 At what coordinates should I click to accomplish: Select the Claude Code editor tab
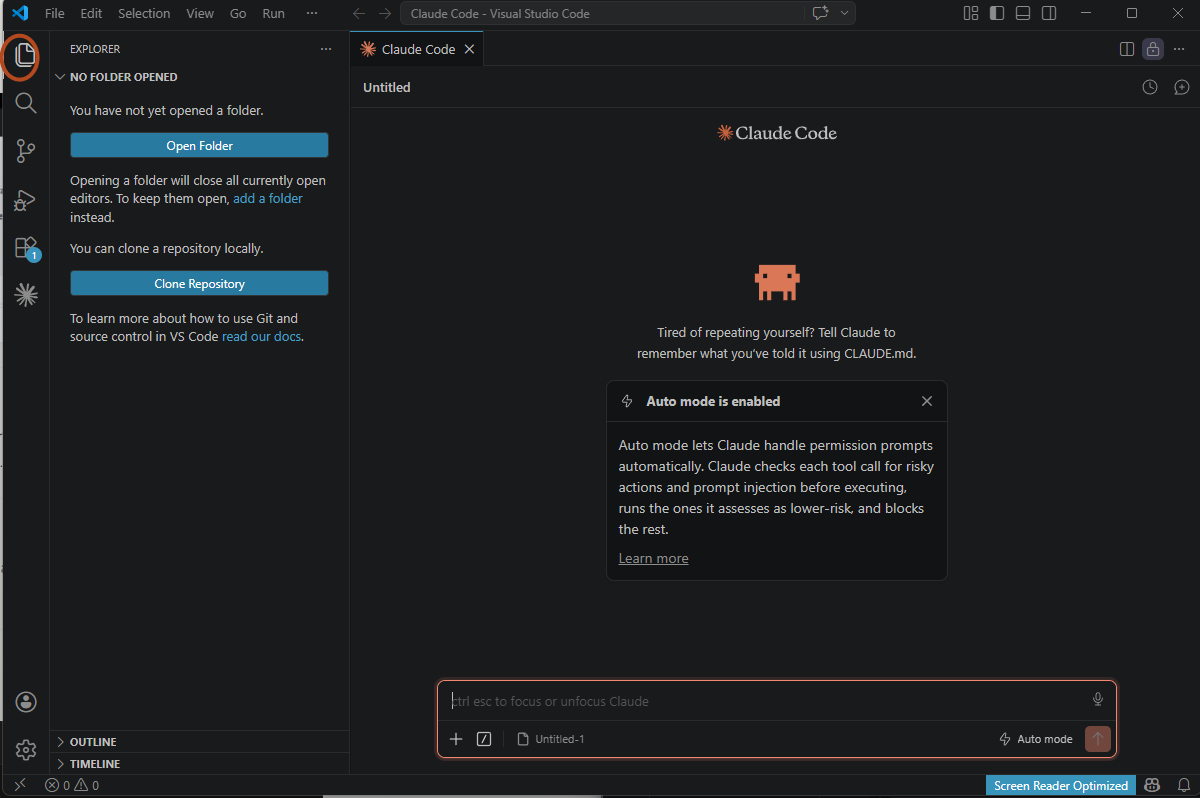click(418, 49)
